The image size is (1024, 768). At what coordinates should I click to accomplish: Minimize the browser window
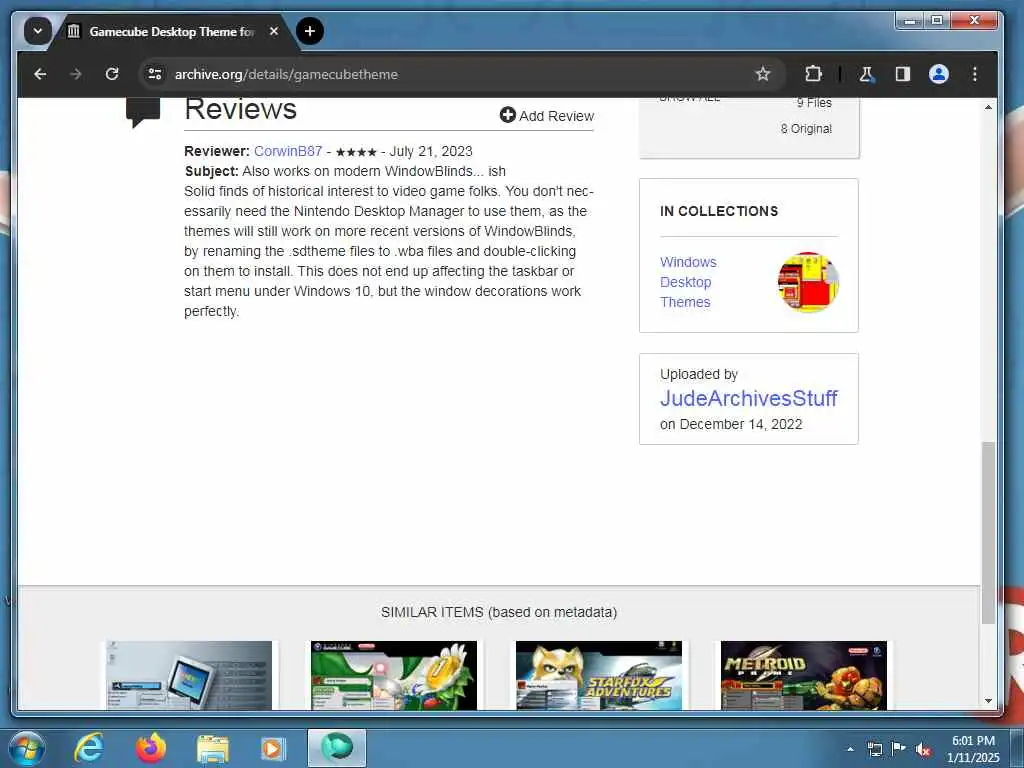910,21
